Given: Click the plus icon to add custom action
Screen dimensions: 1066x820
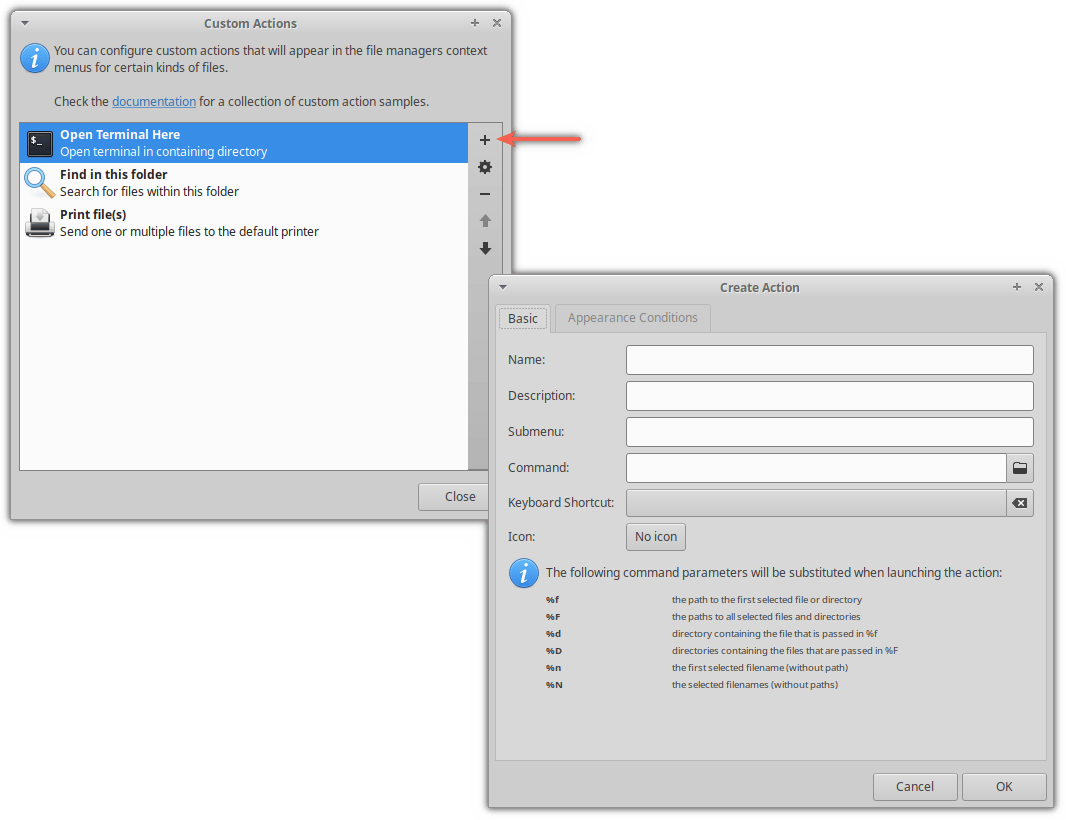Looking at the screenshot, I should (485, 140).
